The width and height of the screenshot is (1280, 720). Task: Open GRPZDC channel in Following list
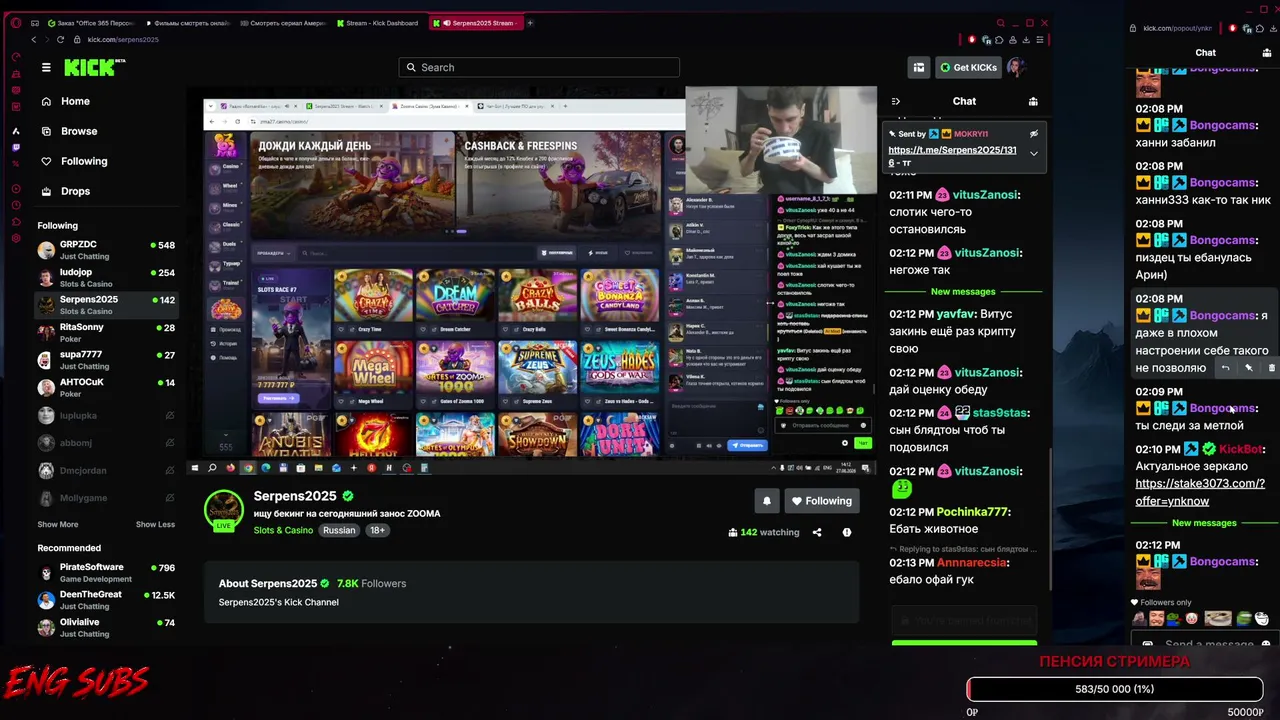click(x=106, y=250)
